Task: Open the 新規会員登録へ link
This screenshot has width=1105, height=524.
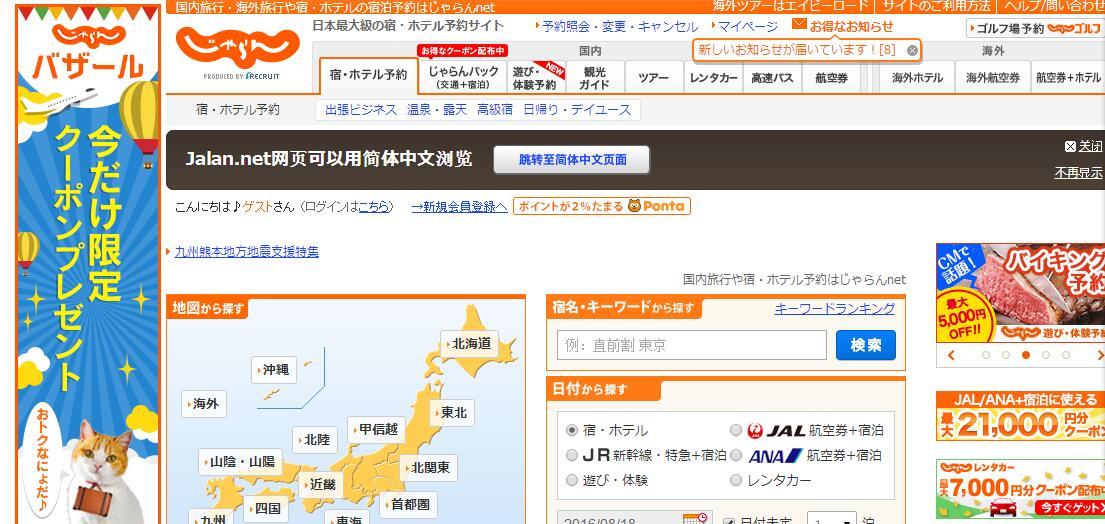Action: [x=459, y=206]
